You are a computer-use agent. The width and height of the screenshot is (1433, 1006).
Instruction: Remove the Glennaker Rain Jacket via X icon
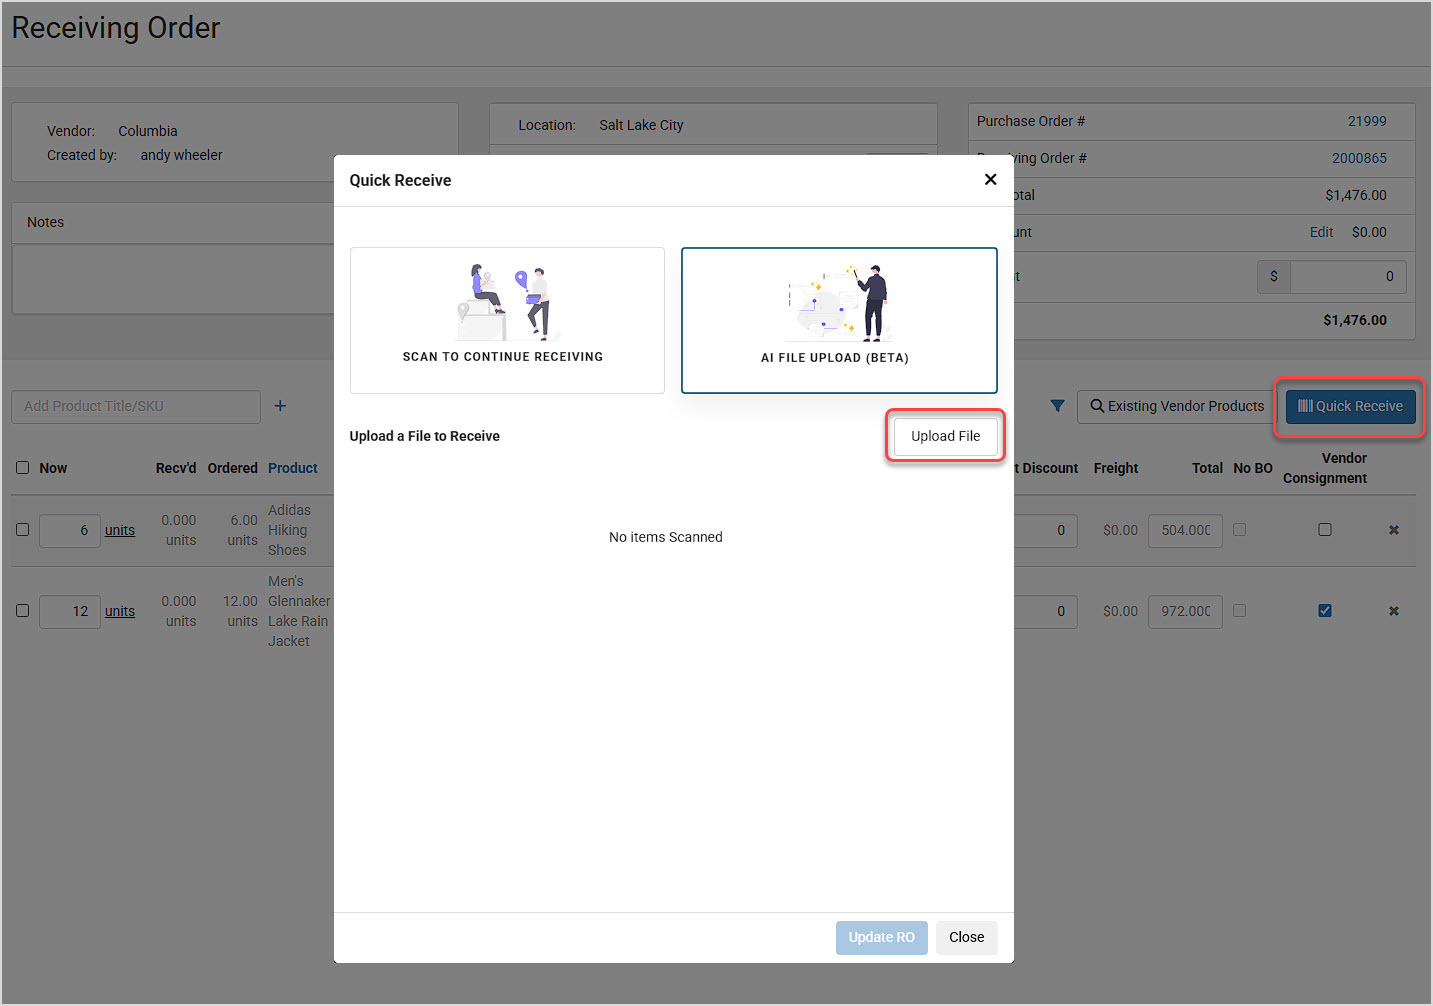[x=1395, y=610]
